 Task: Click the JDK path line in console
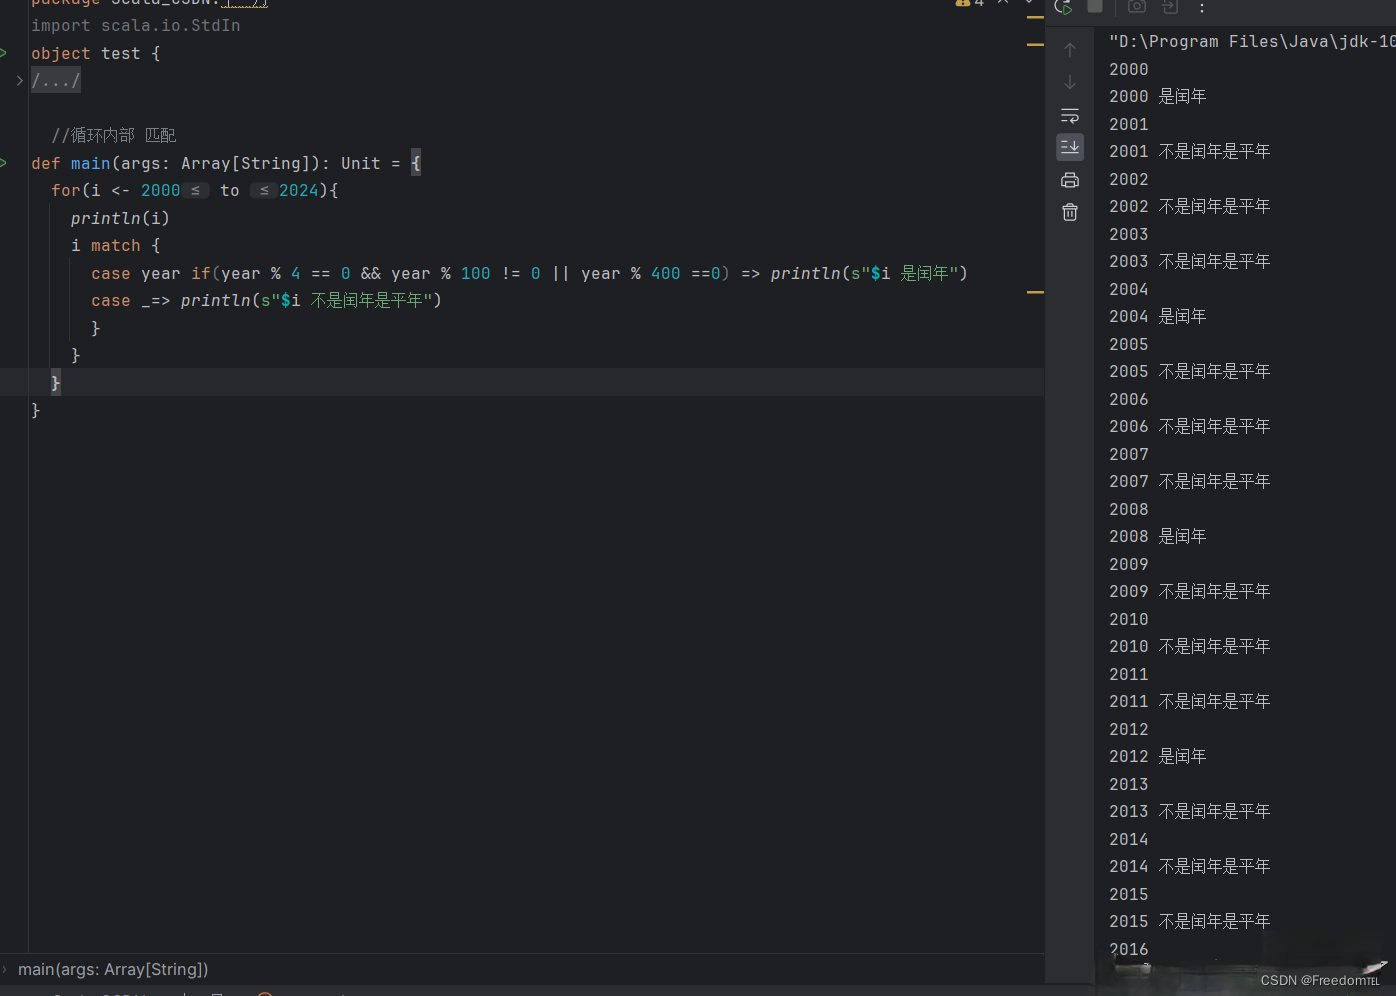1252,41
